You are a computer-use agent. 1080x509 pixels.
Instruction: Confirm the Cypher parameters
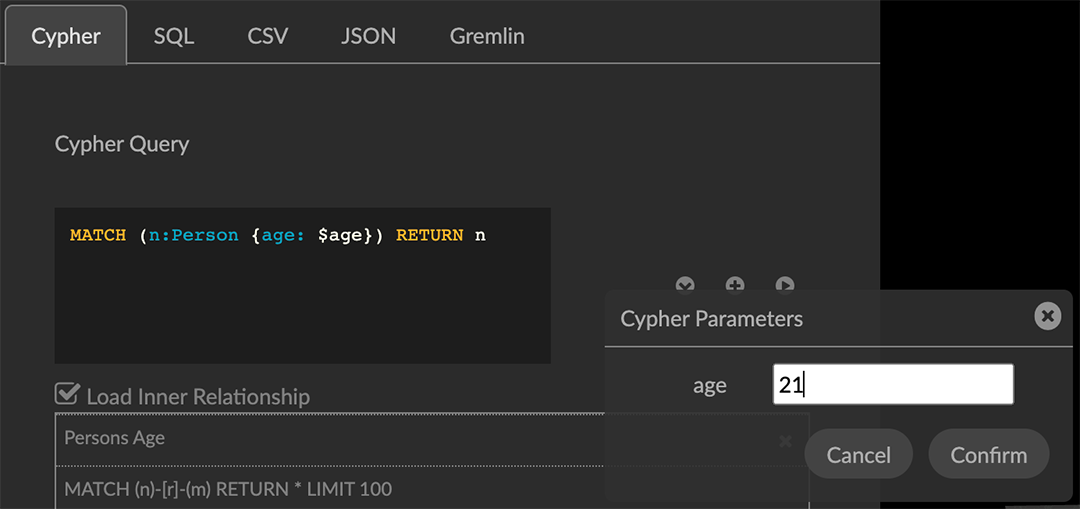click(988, 455)
